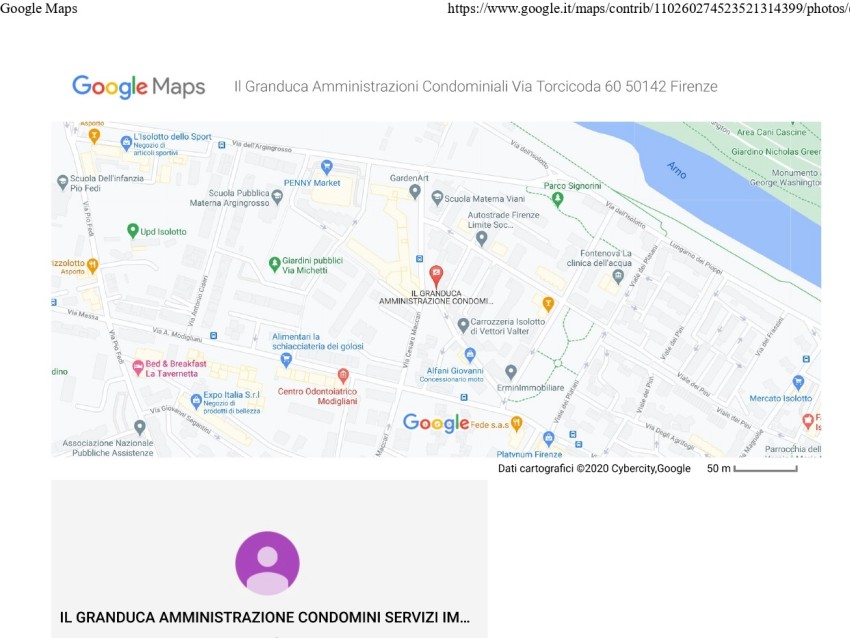The height and width of the screenshot is (638, 850).
Task: Click the bus stop icon on Via dell'Argingrosso
Action: (221, 145)
